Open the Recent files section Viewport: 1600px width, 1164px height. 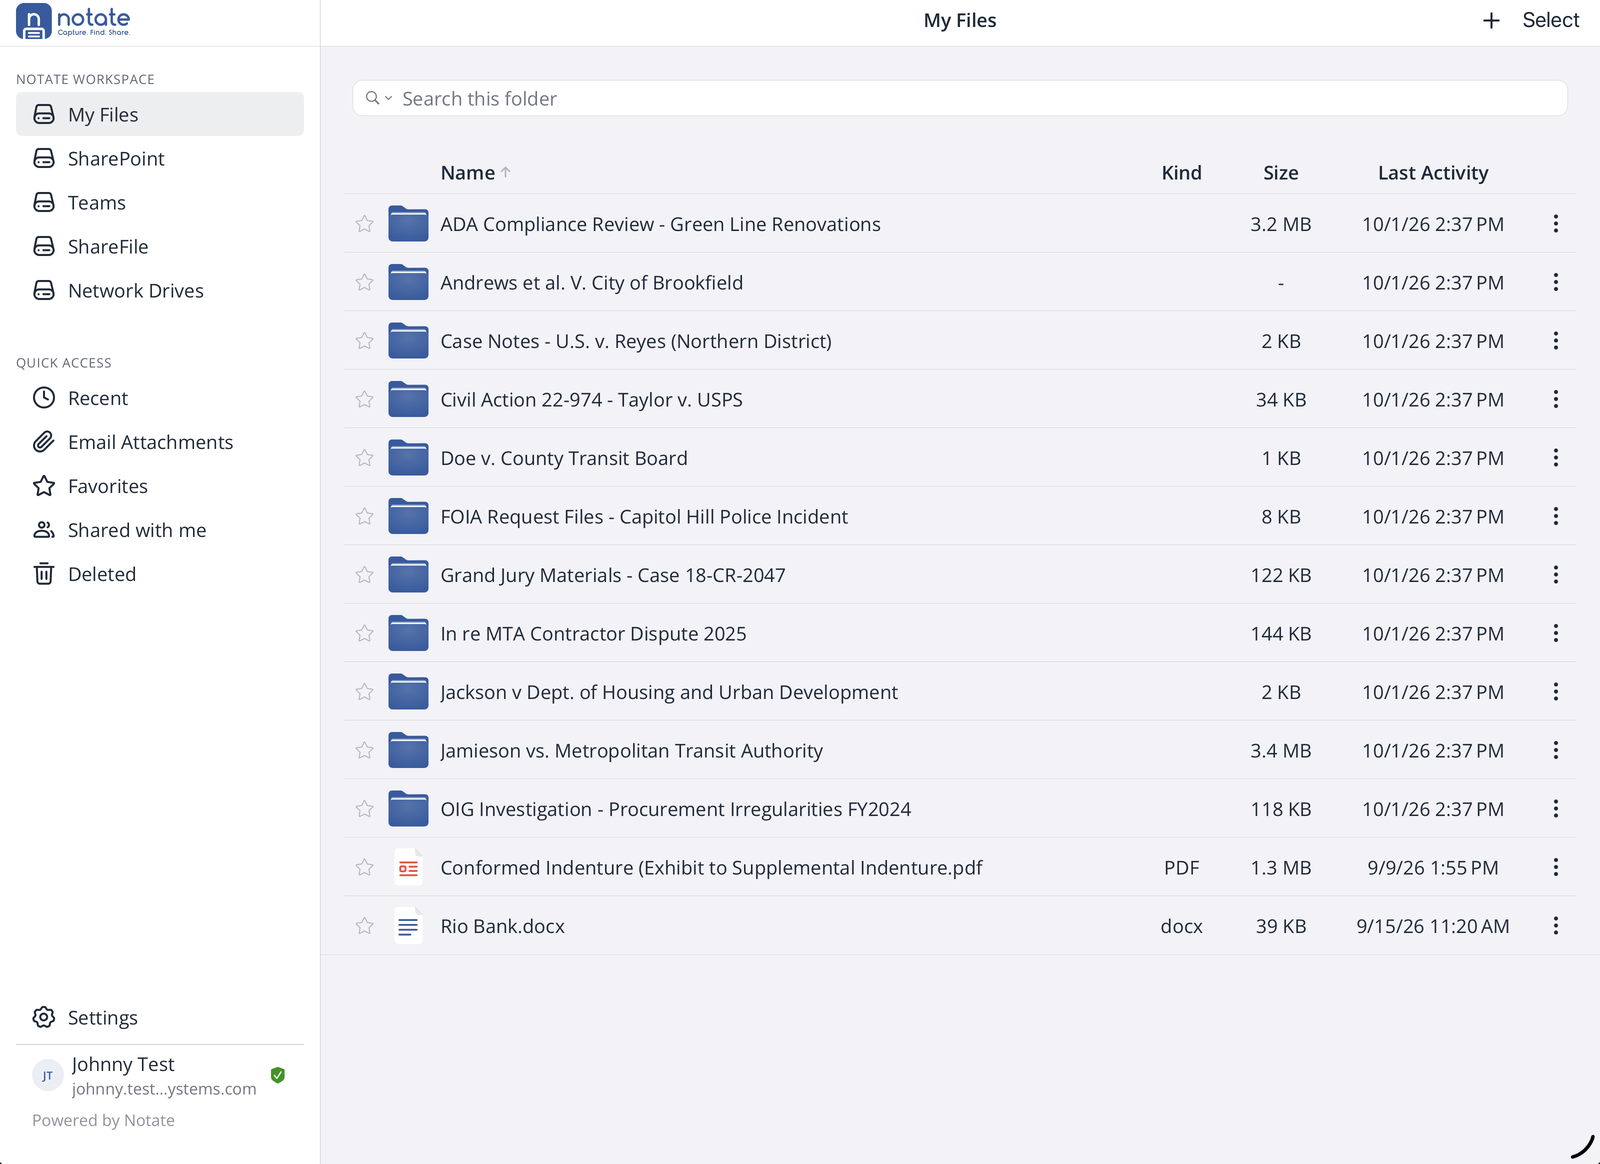tap(160, 398)
